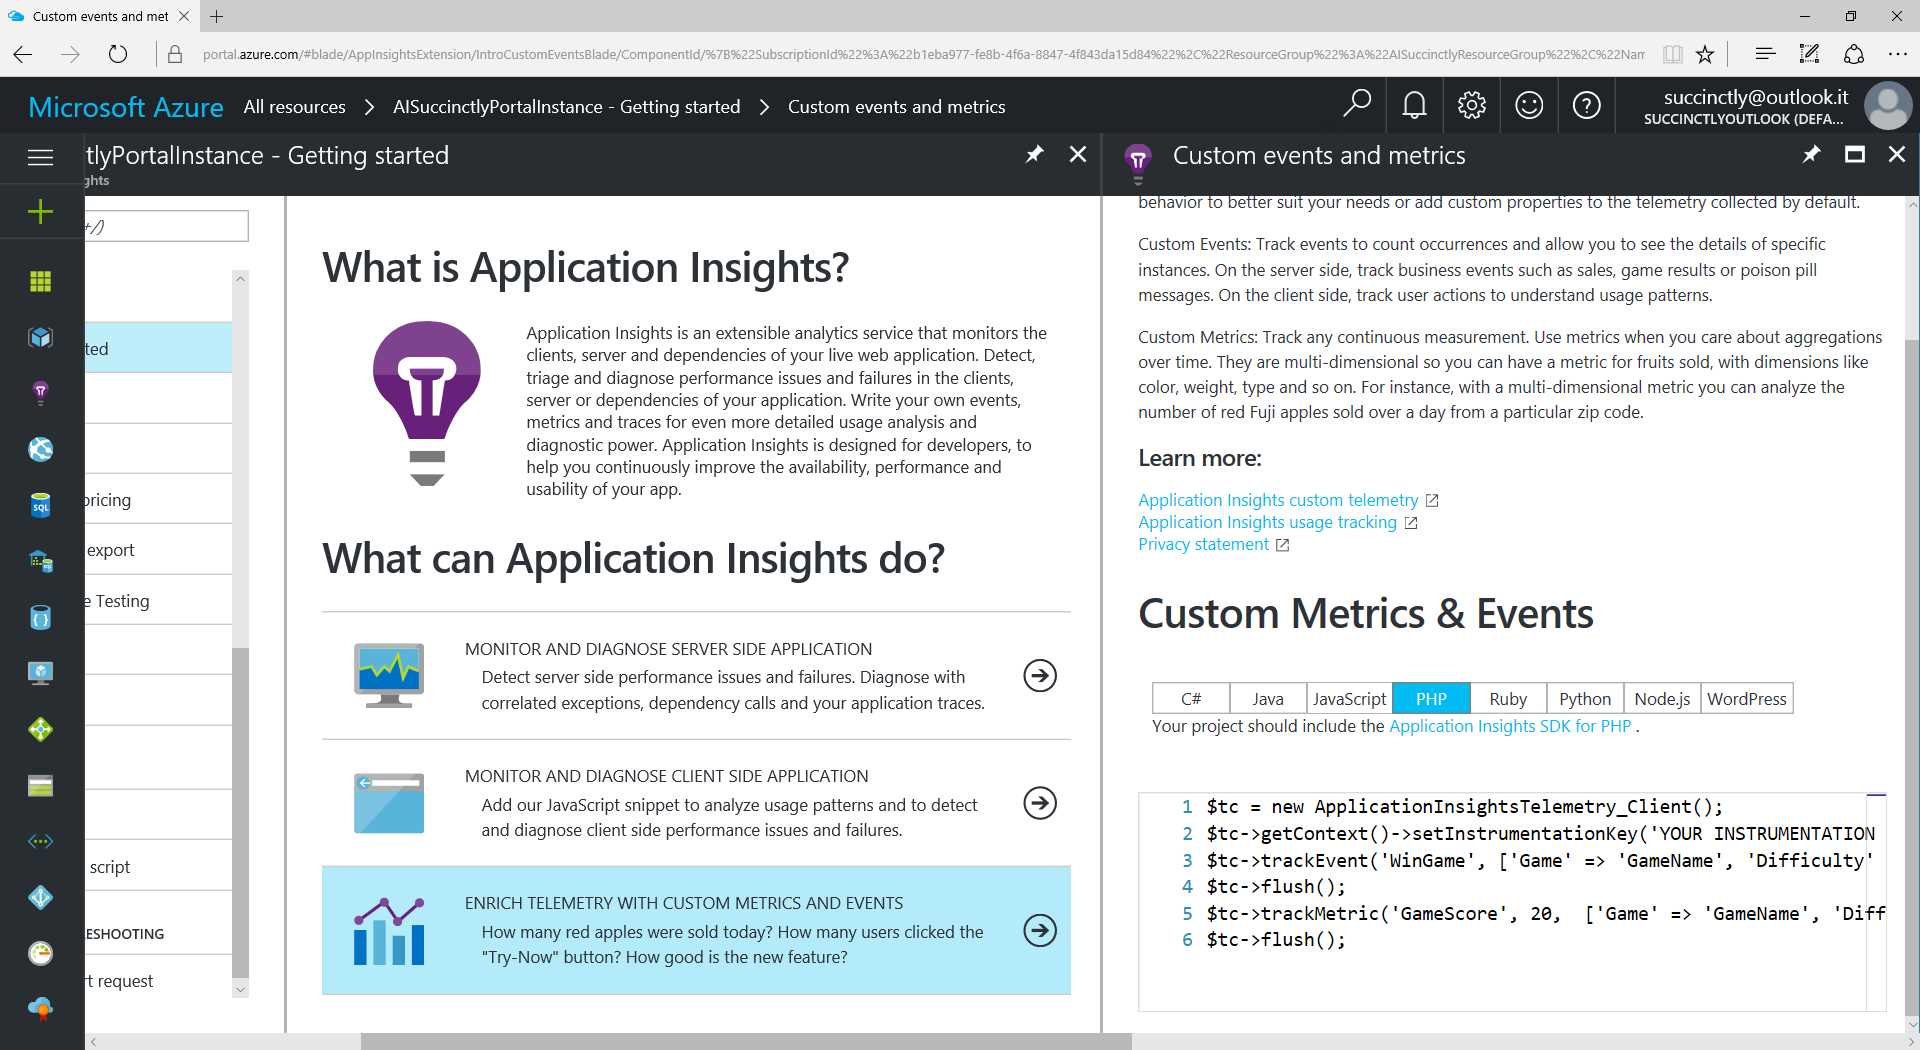Open the pricing menu item
The height and width of the screenshot is (1050, 1920).
pos(158,499)
